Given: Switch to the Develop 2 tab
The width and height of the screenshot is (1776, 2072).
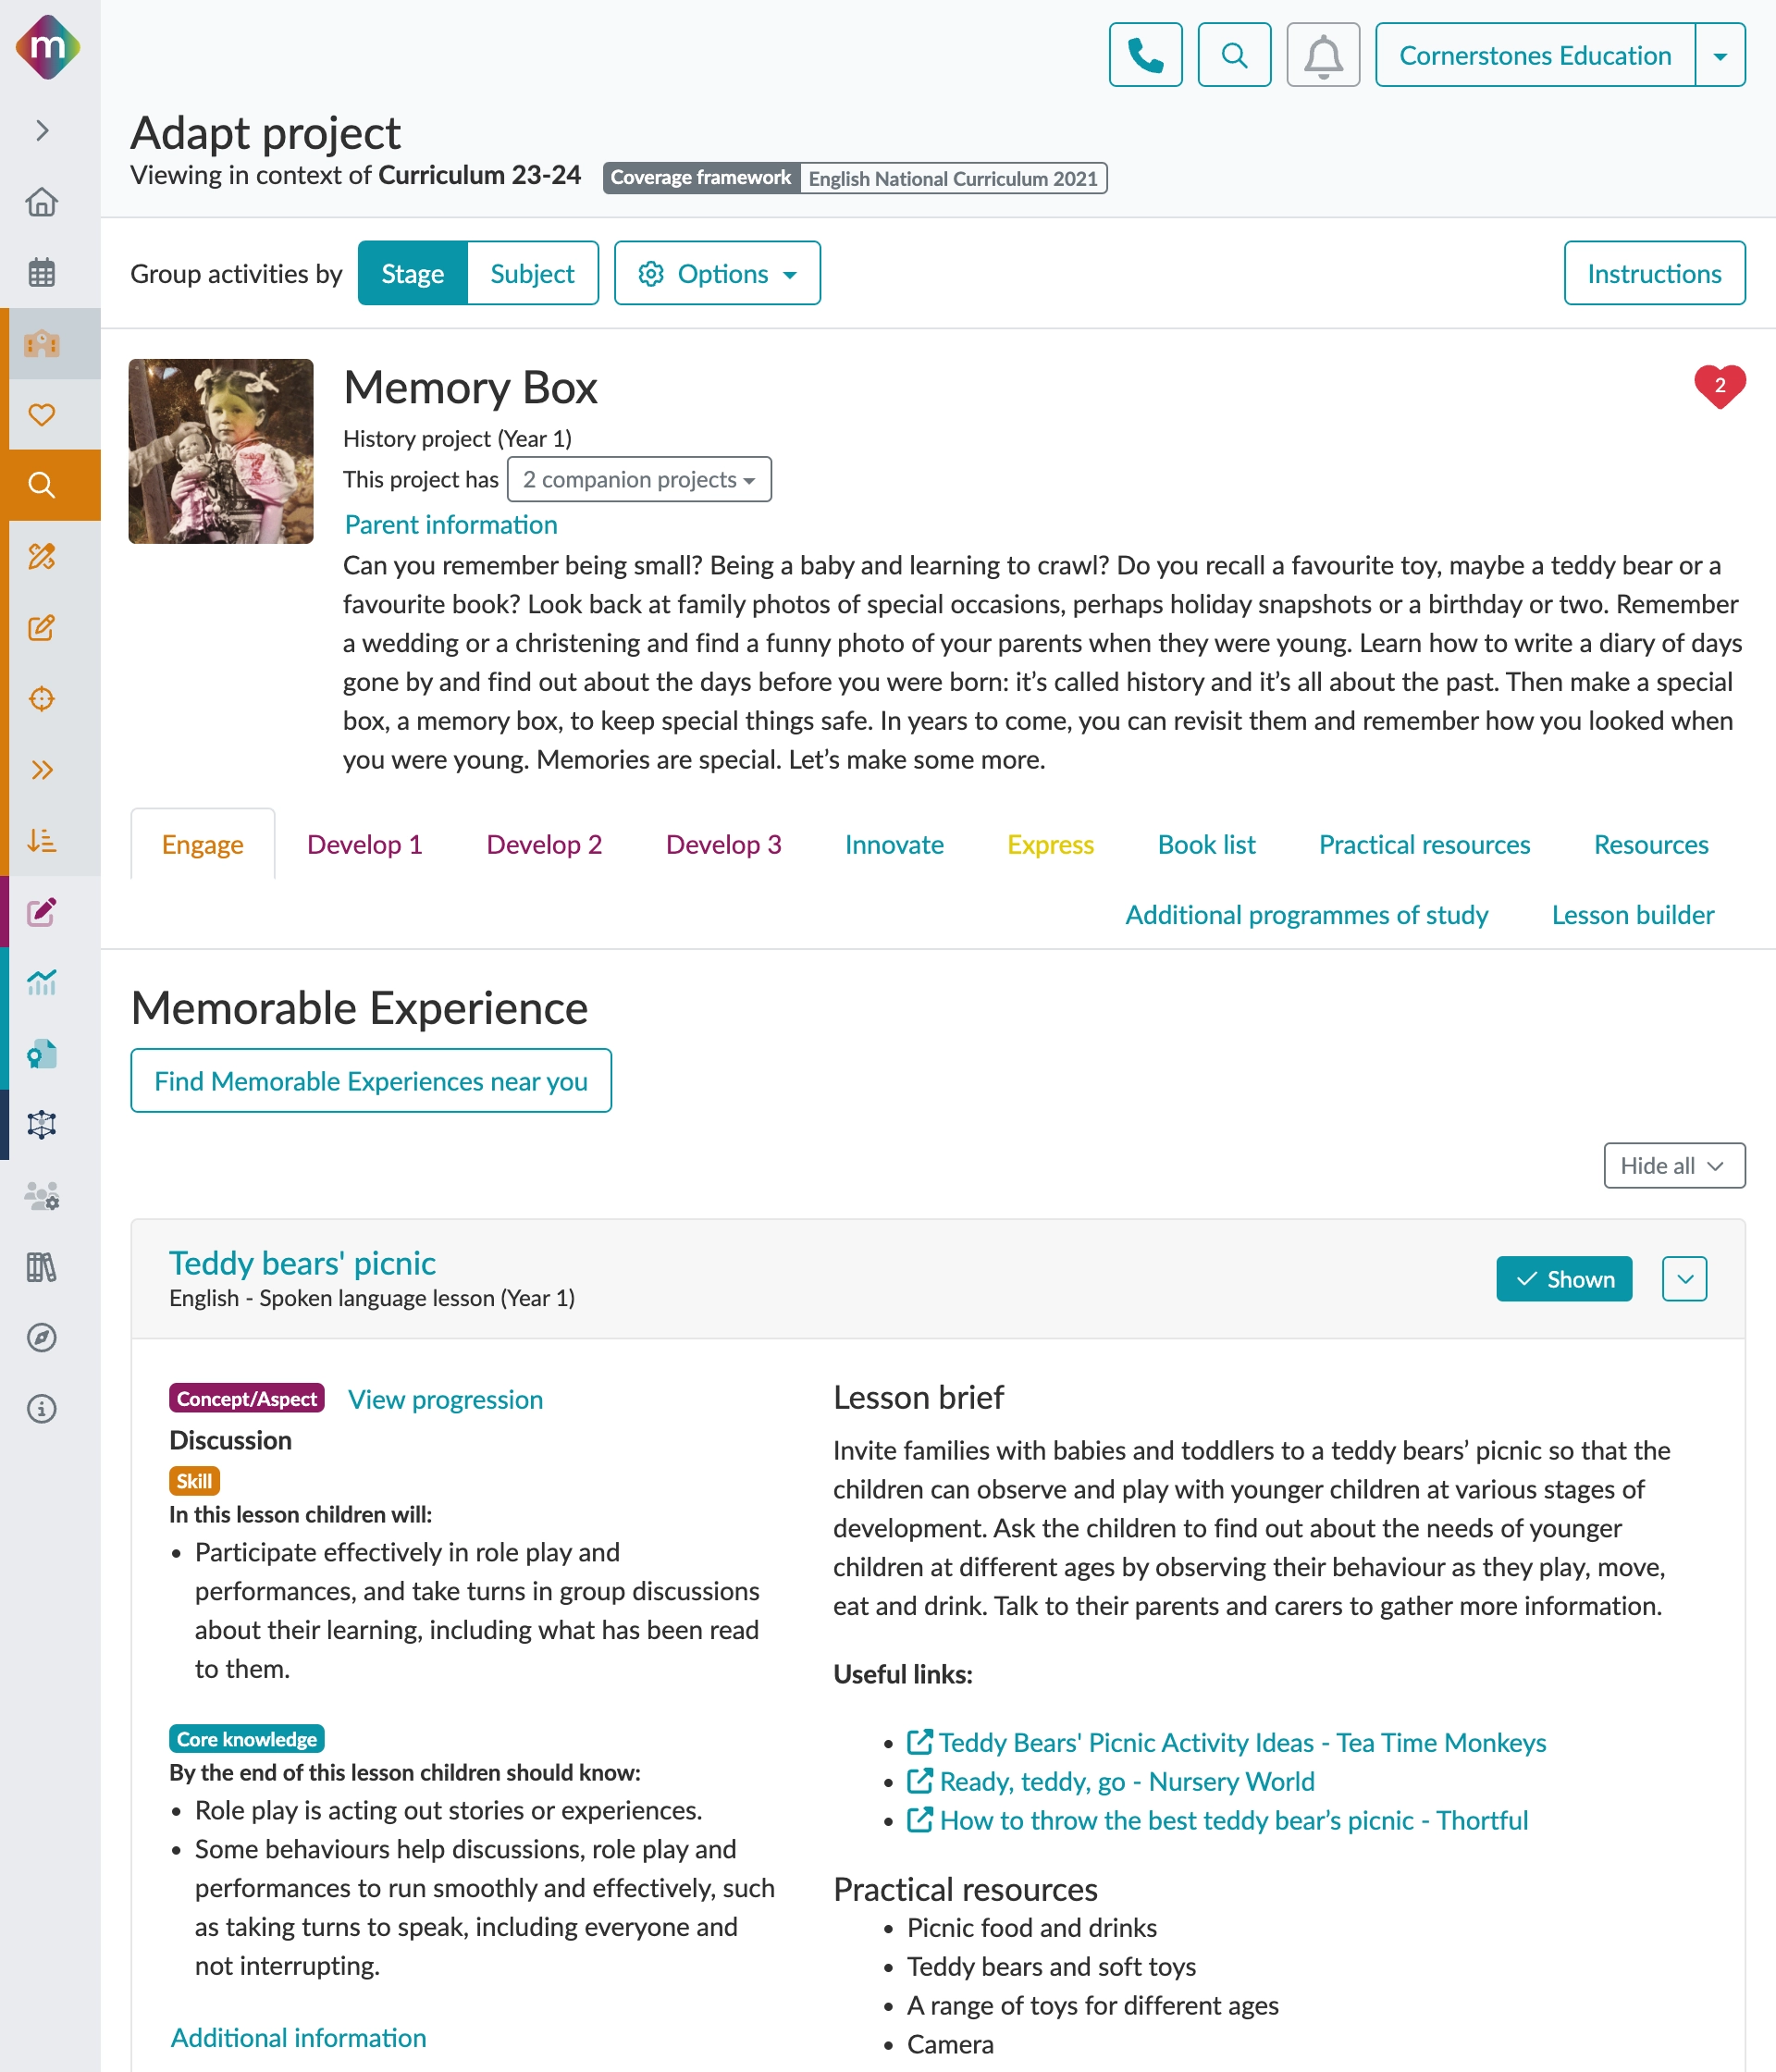Looking at the screenshot, I should pyautogui.click(x=544, y=845).
